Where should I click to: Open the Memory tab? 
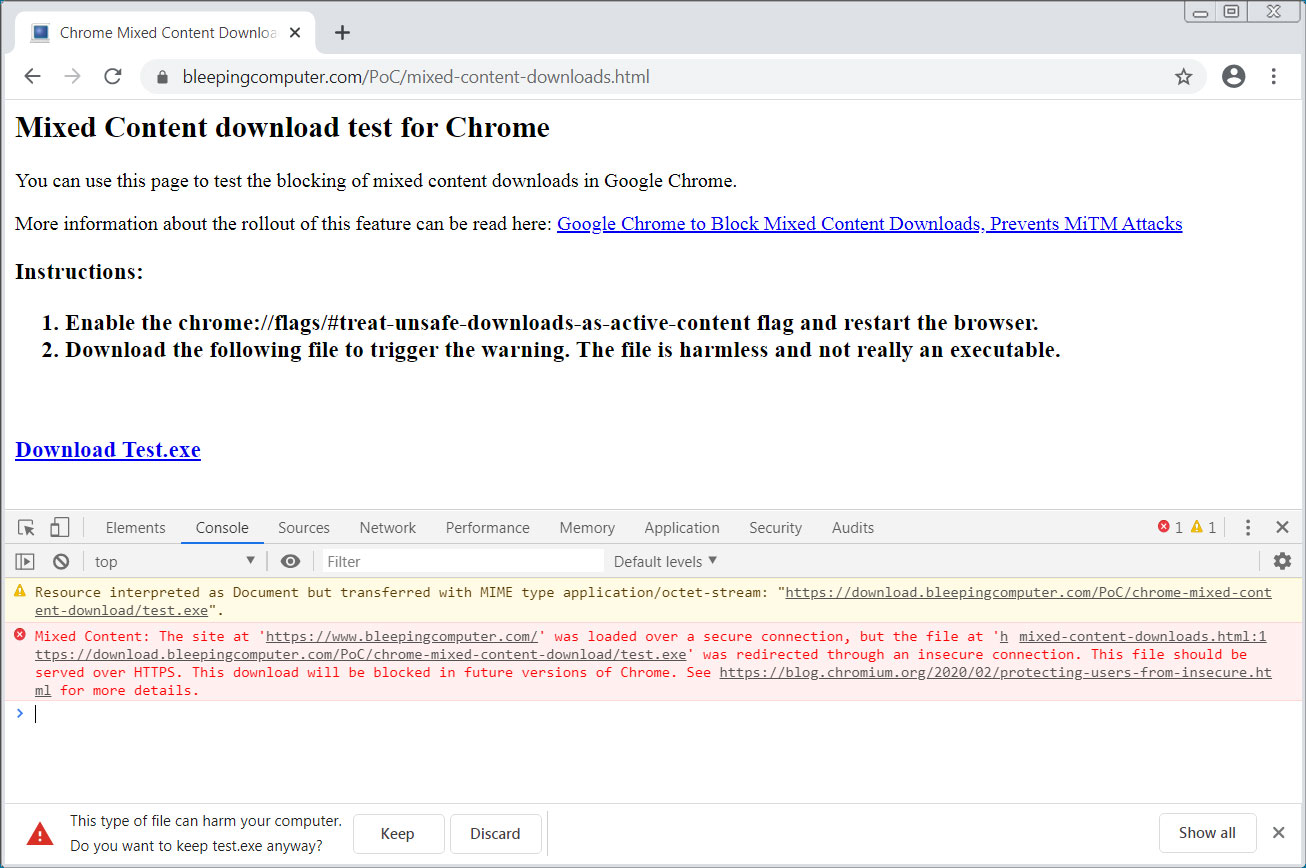tap(587, 528)
